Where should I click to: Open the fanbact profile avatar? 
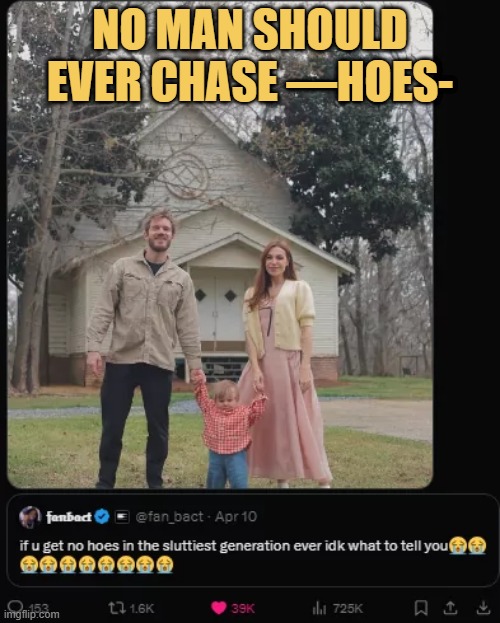[x=30, y=517]
